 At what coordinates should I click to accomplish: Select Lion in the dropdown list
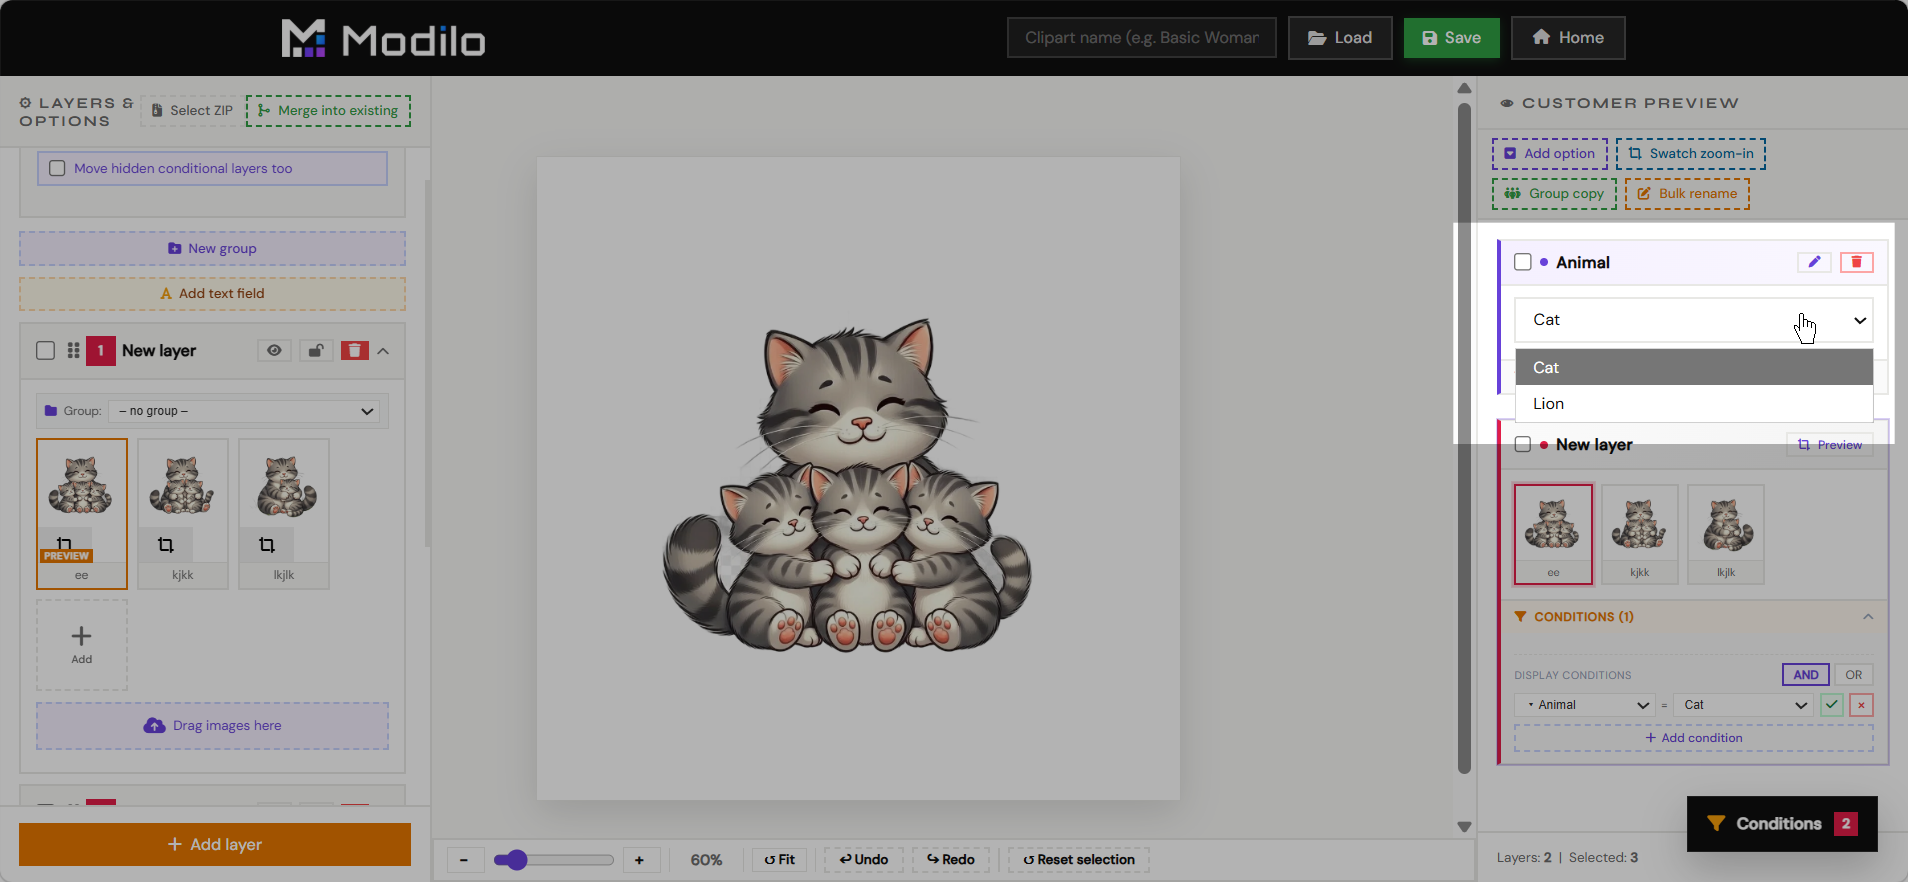coord(1693,404)
